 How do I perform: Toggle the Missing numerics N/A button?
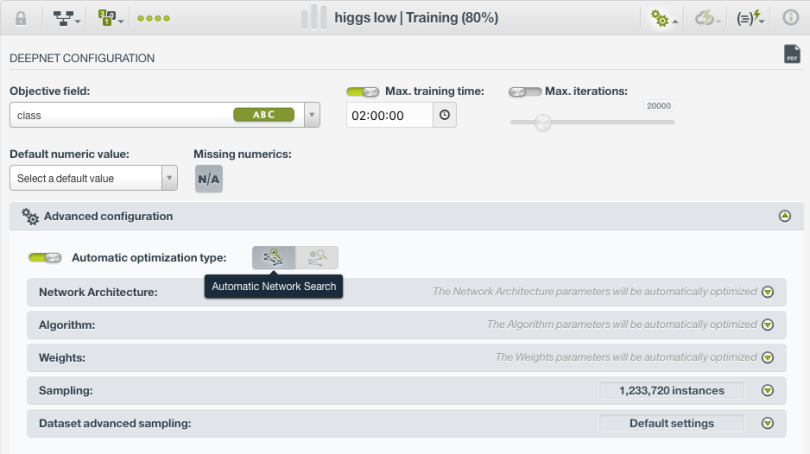coord(208,179)
